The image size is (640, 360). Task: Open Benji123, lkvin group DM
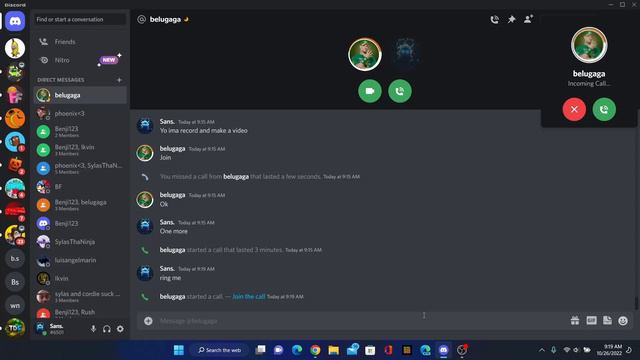(80, 150)
